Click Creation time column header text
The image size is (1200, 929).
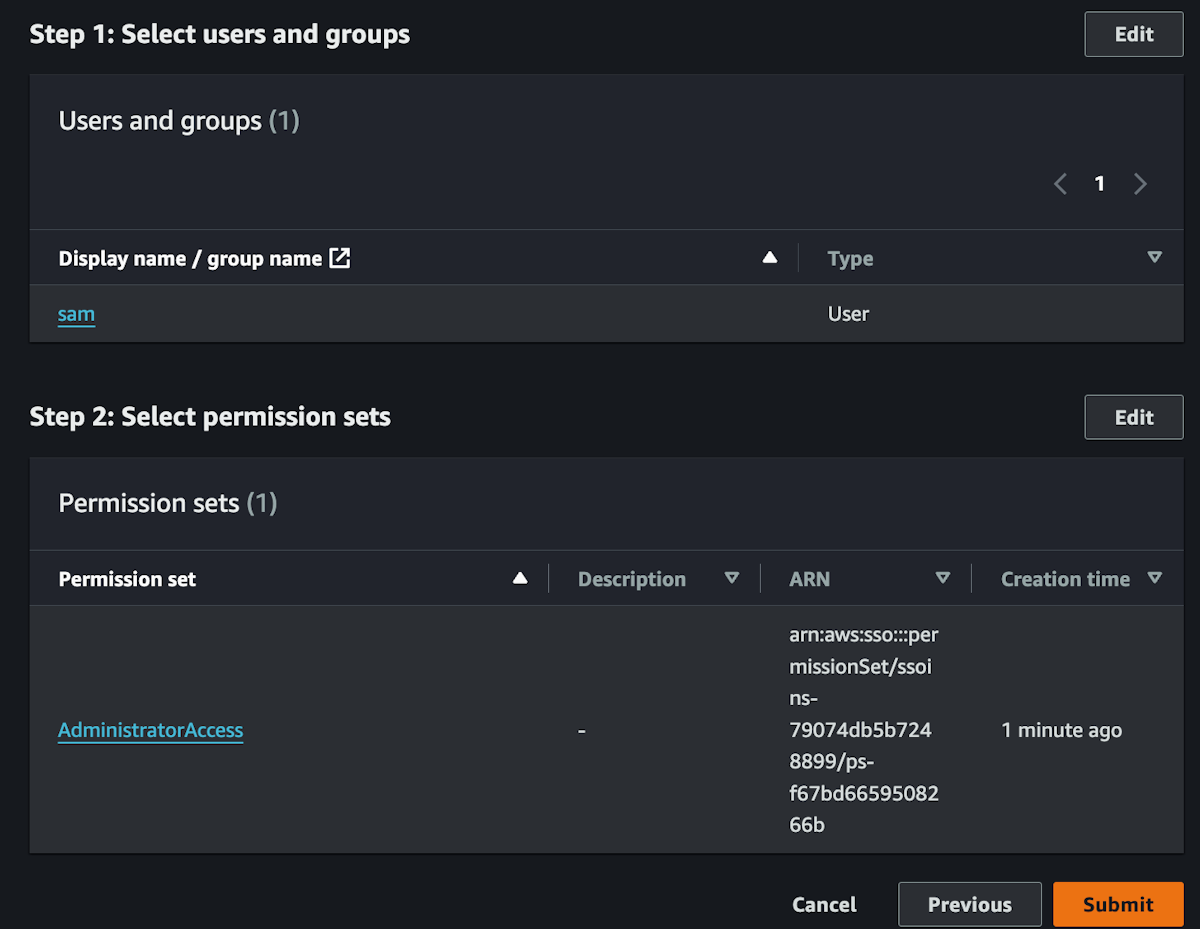tap(1065, 579)
